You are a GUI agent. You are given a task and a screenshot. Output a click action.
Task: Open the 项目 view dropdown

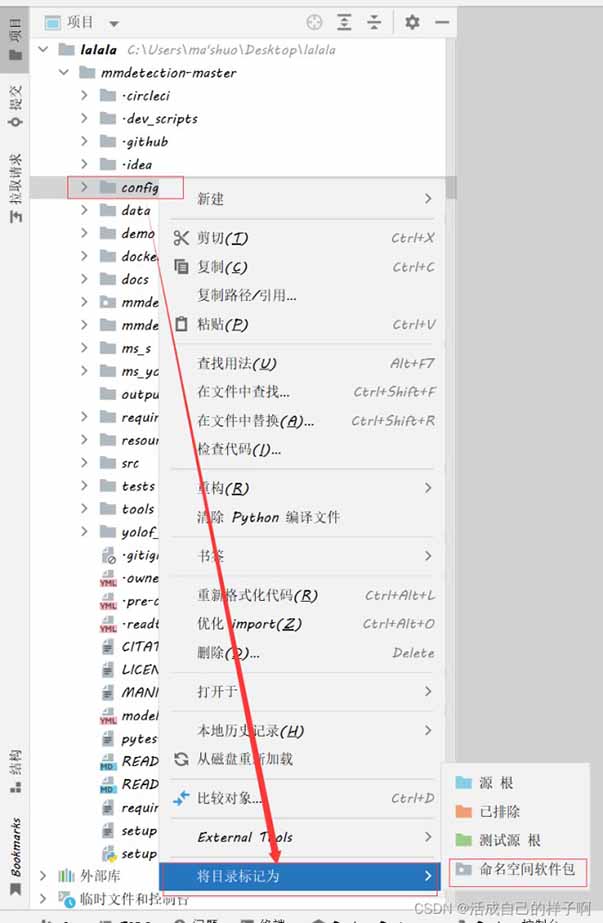coord(114,24)
